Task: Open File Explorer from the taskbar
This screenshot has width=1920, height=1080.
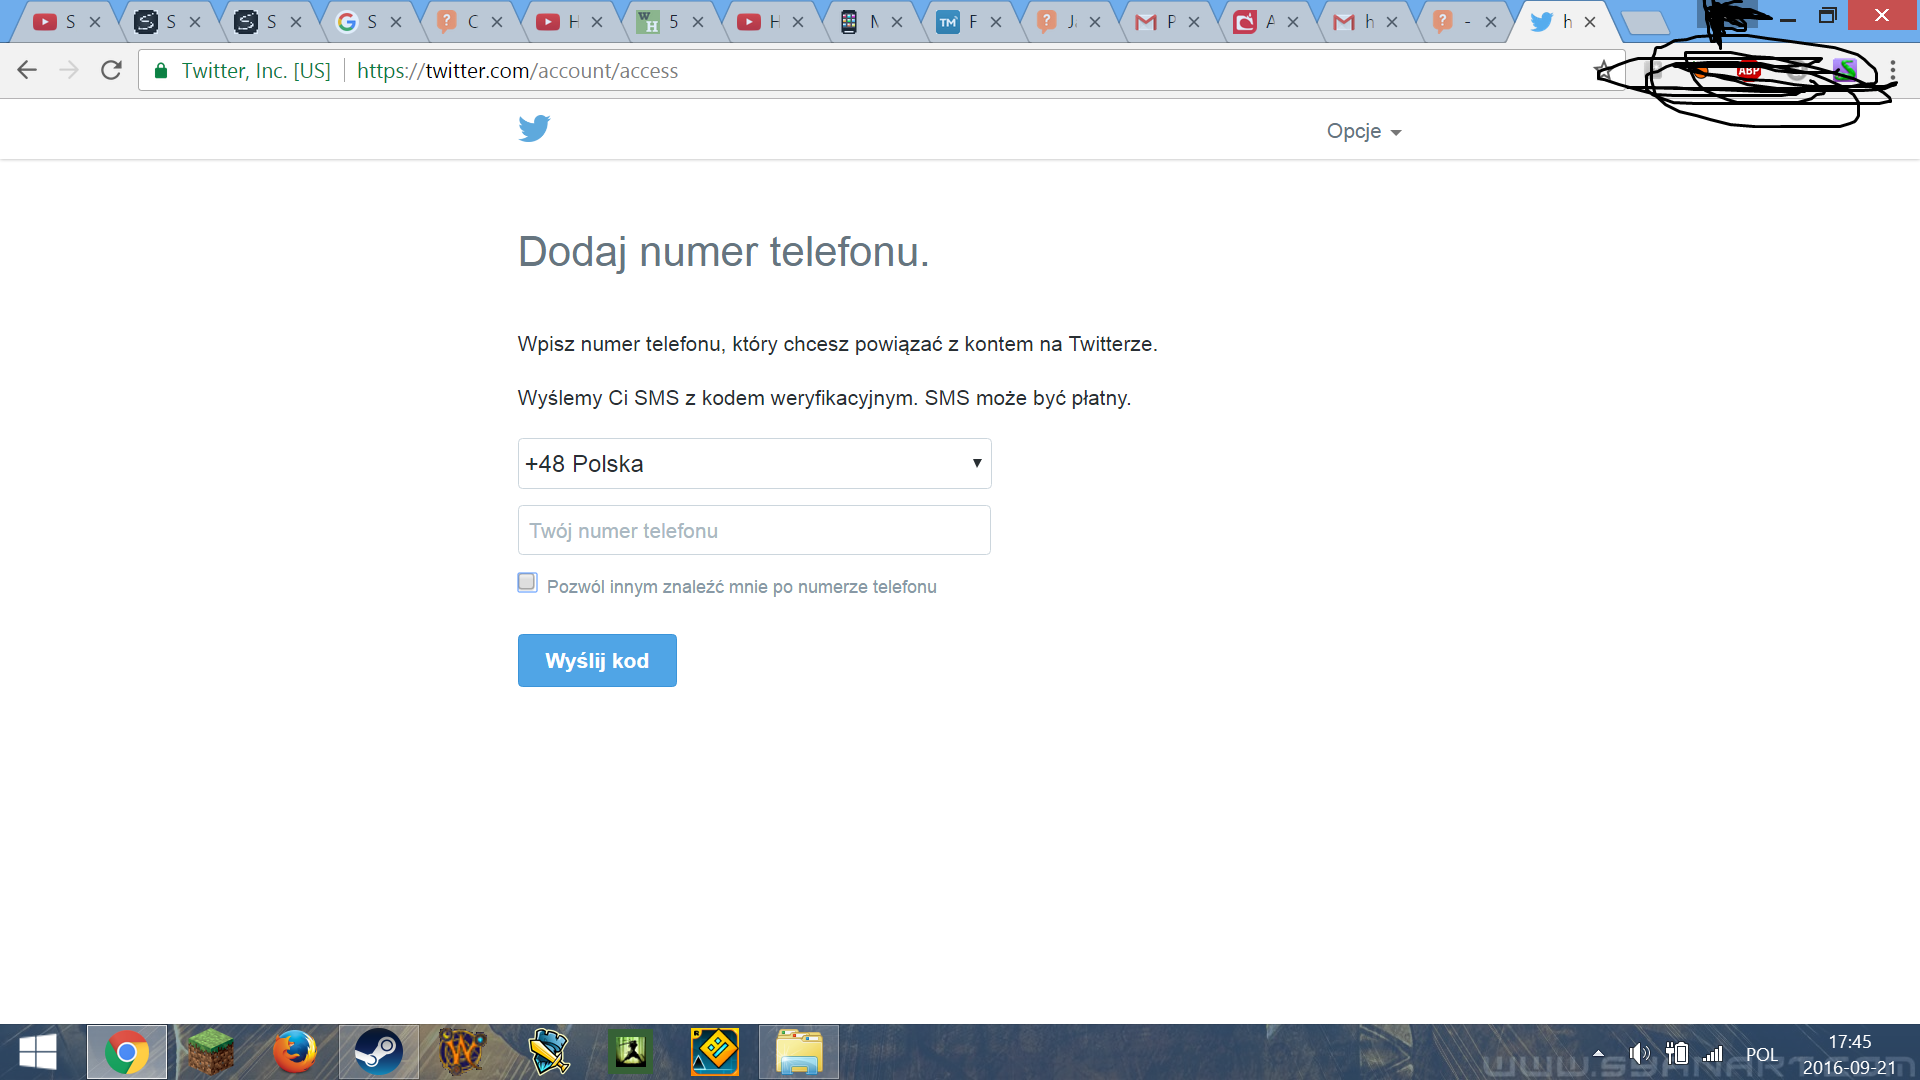Action: [x=798, y=1052]
